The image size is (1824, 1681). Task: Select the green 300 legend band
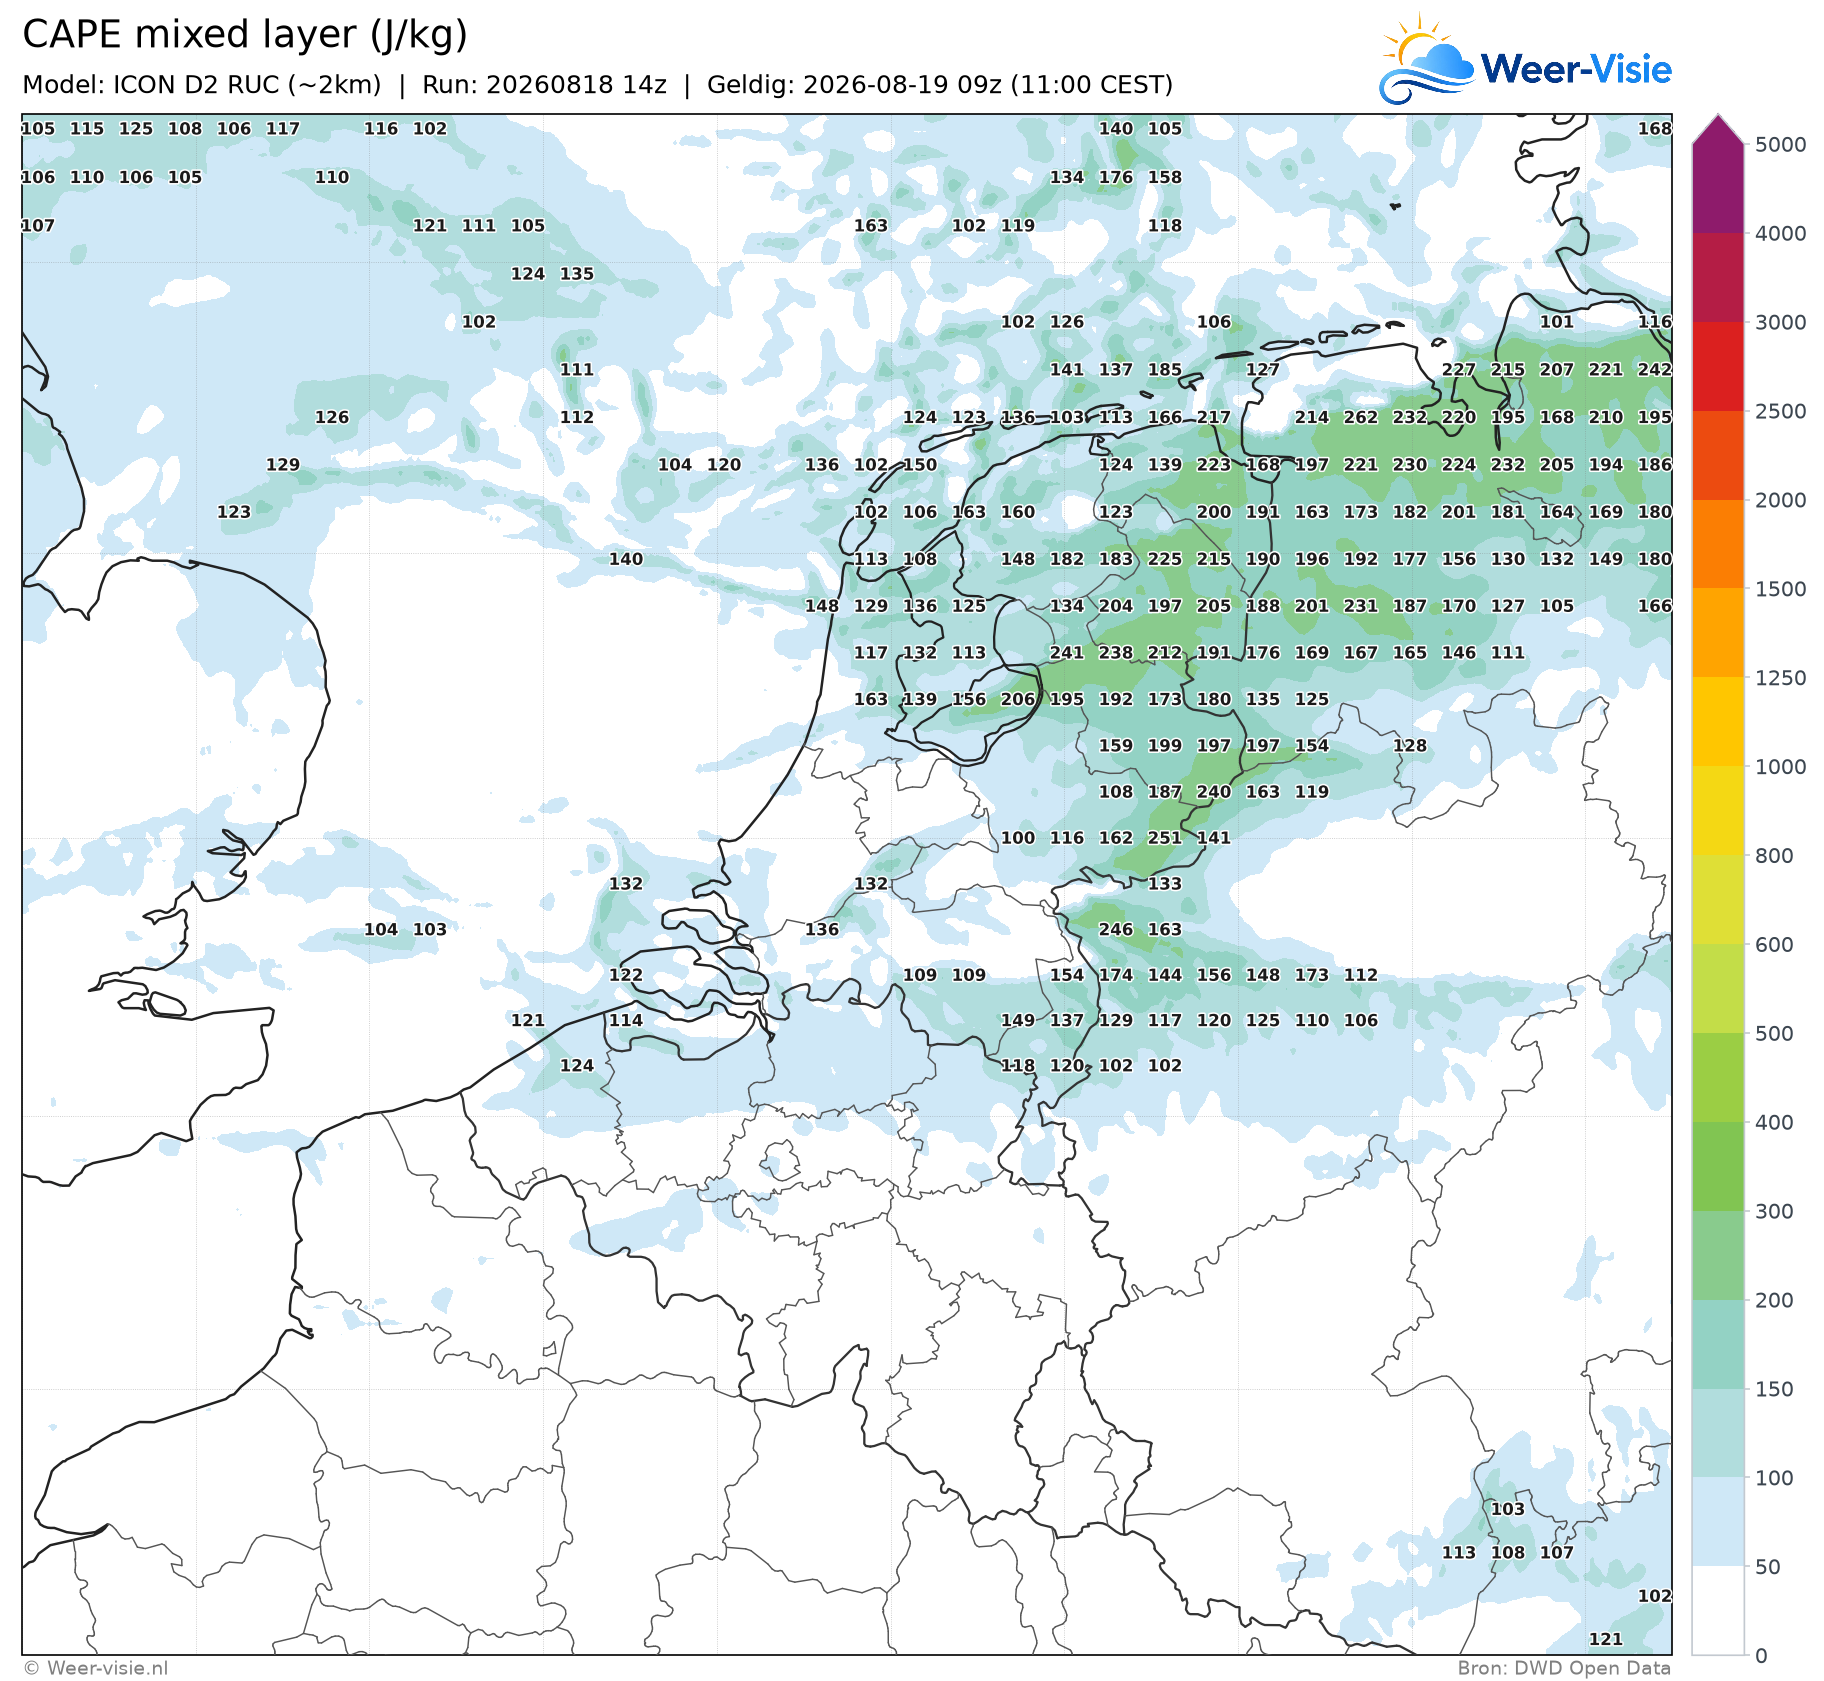coord(1718,1166)
